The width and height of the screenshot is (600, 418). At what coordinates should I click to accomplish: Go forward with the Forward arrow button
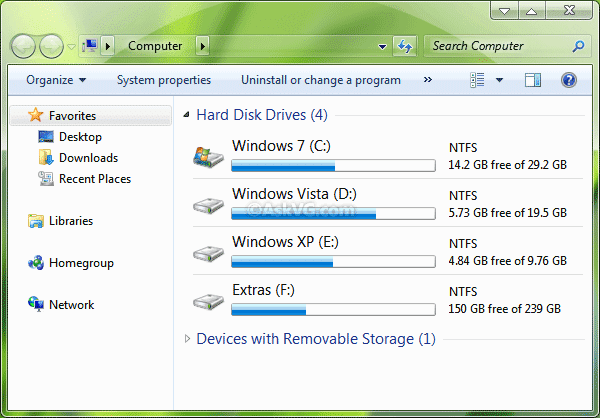pos(52,46)
